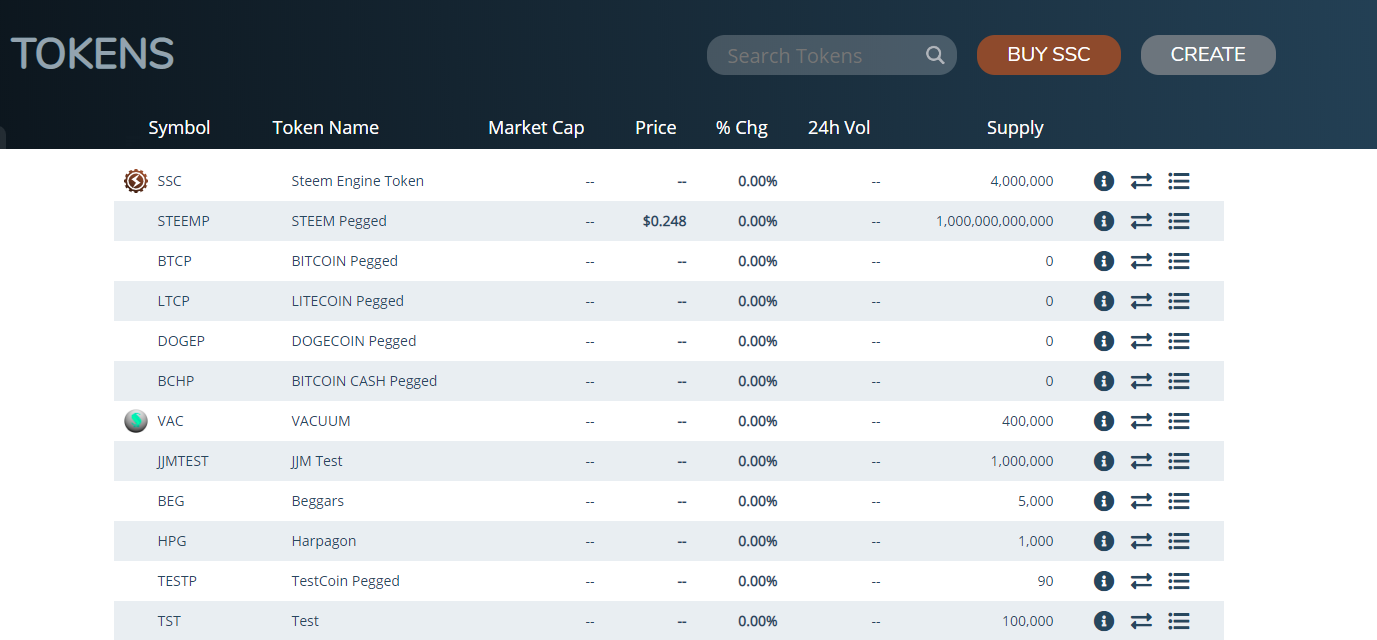The image size is (1377, 640).
Task: Click the CREATE token button
Action: 1208,55
